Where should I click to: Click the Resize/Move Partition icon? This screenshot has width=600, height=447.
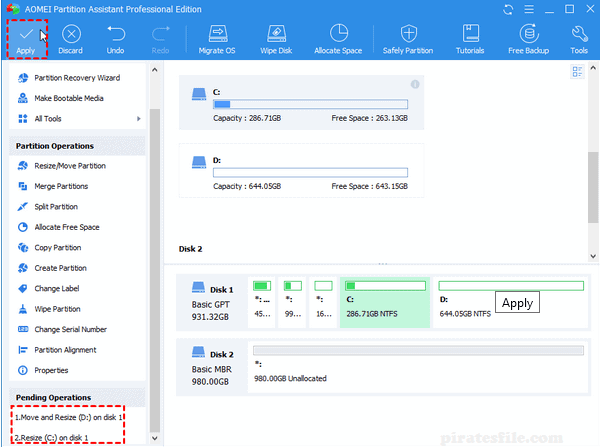pyautogui.click(x=23, y=166)
